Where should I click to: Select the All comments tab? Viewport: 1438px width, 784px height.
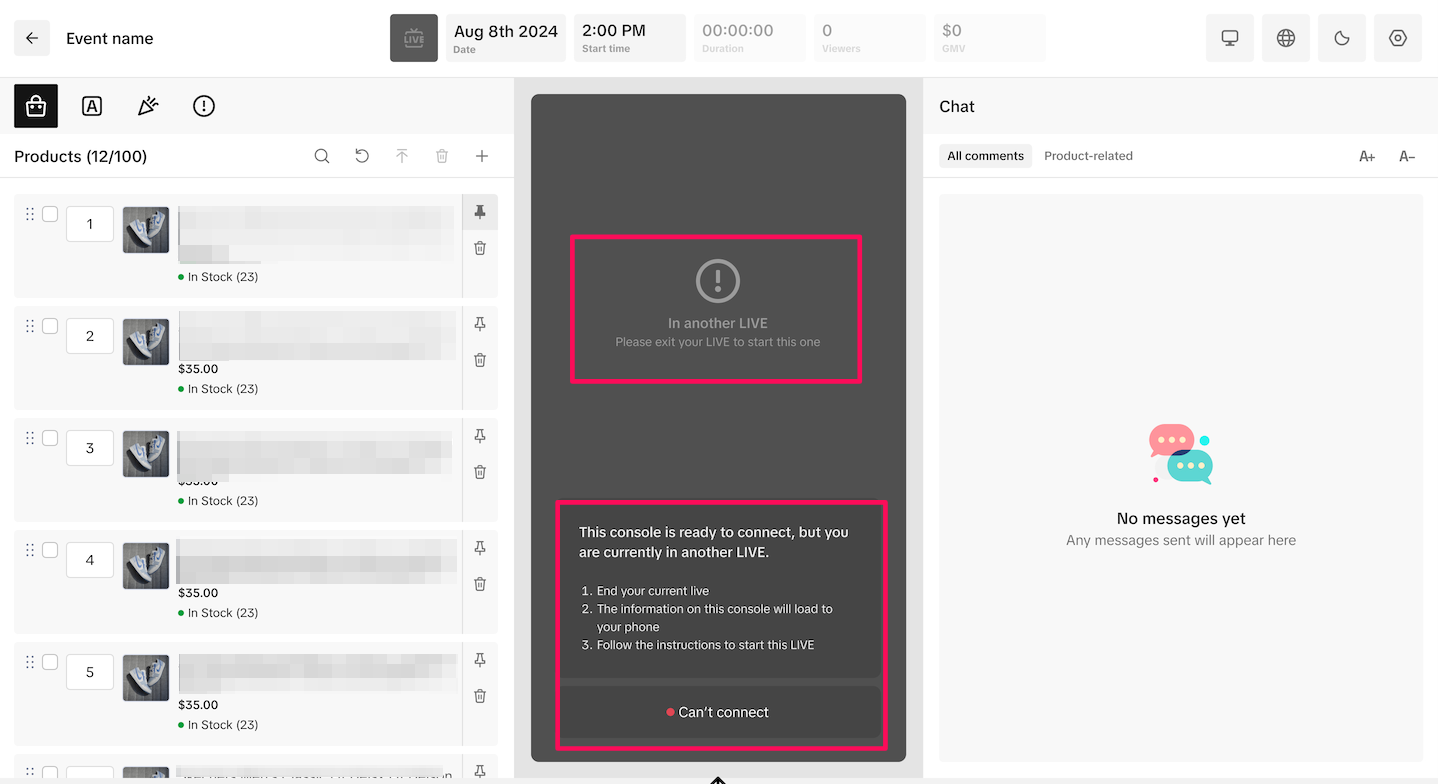pos(985,156)
